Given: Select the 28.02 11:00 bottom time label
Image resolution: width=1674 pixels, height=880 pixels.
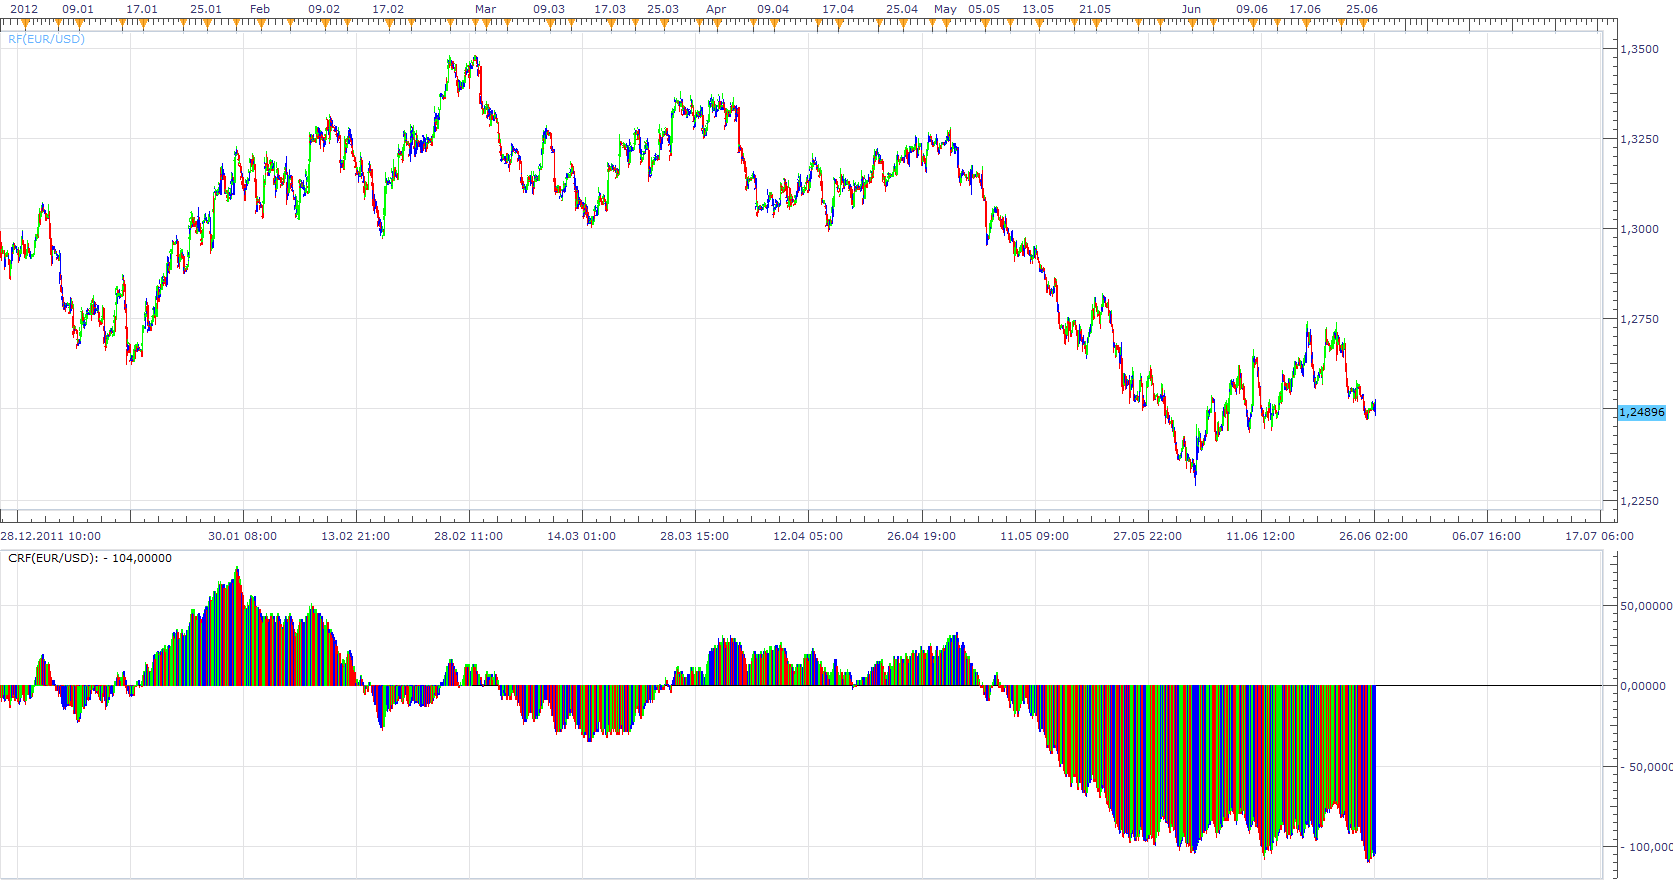Looking at the screenshot, I should [468, 536].
